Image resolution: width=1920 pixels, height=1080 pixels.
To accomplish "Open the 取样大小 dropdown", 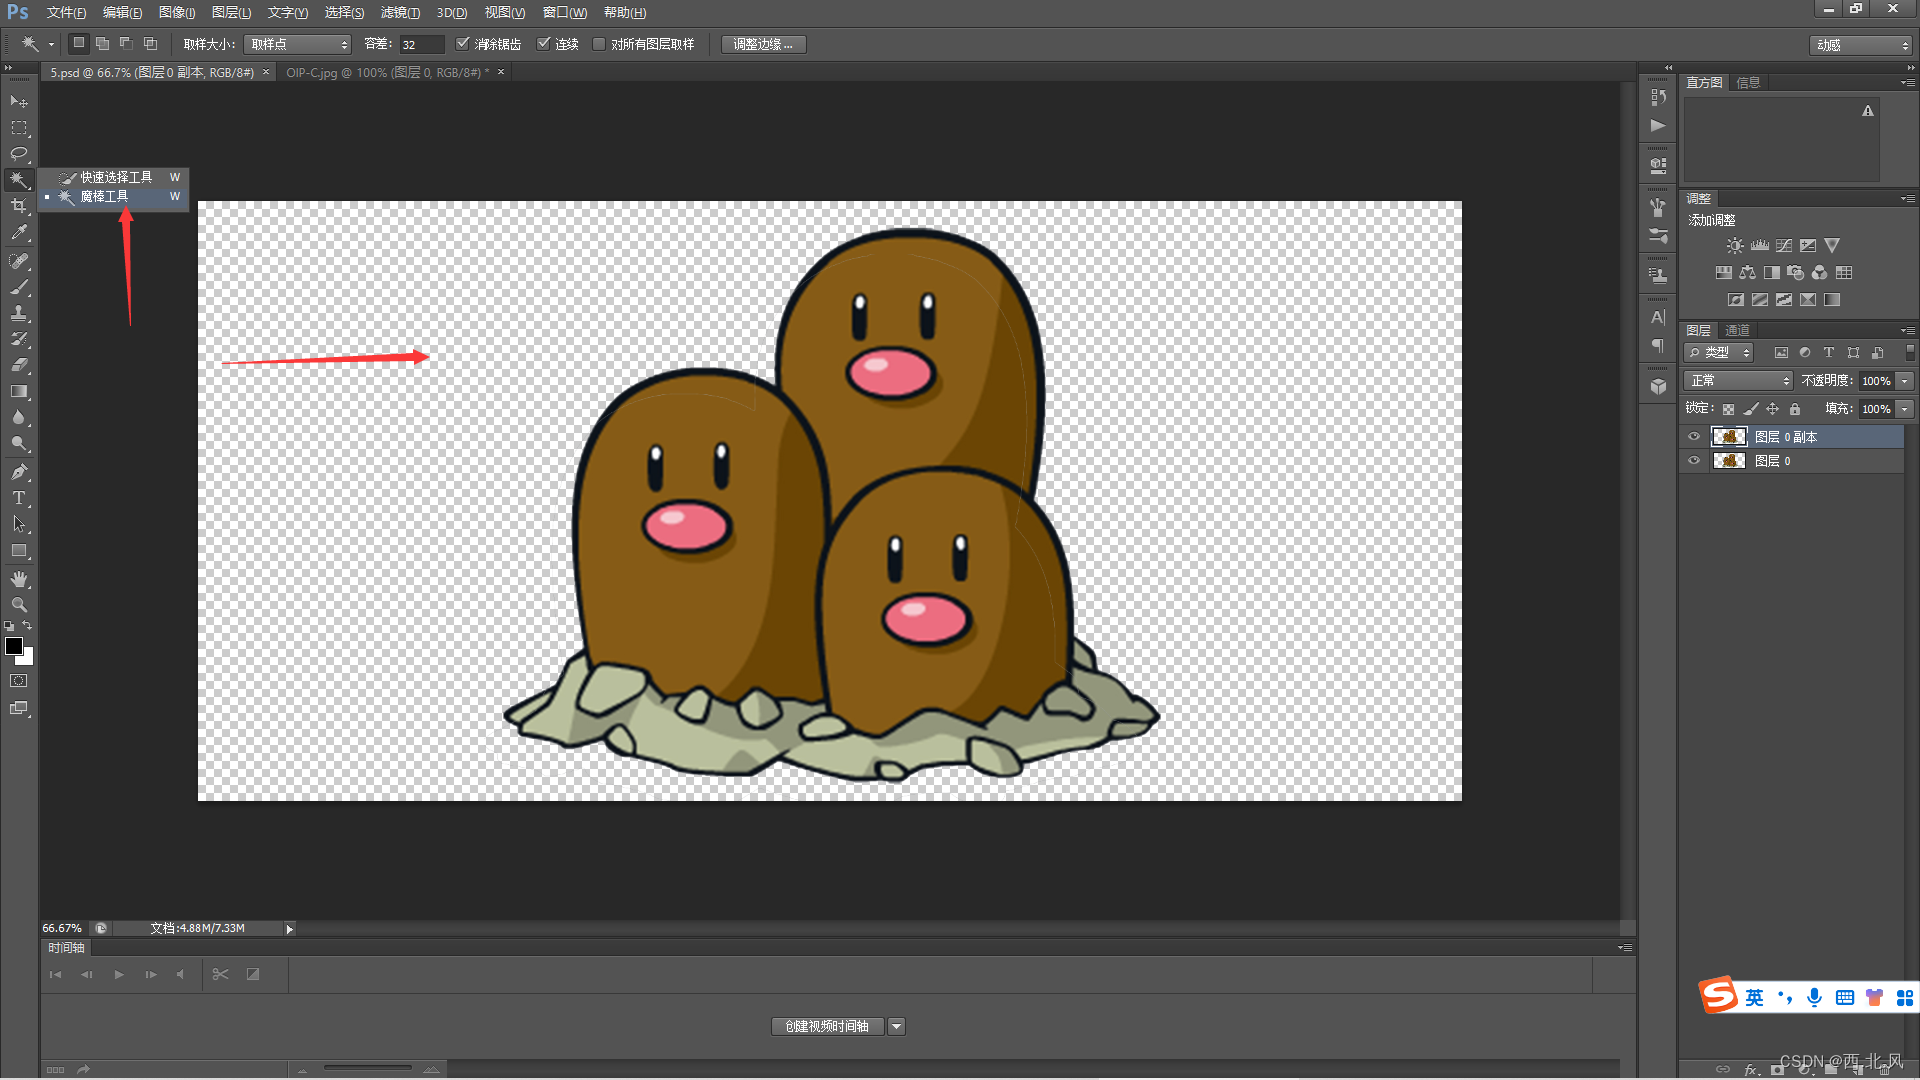I will coord(297,44).
